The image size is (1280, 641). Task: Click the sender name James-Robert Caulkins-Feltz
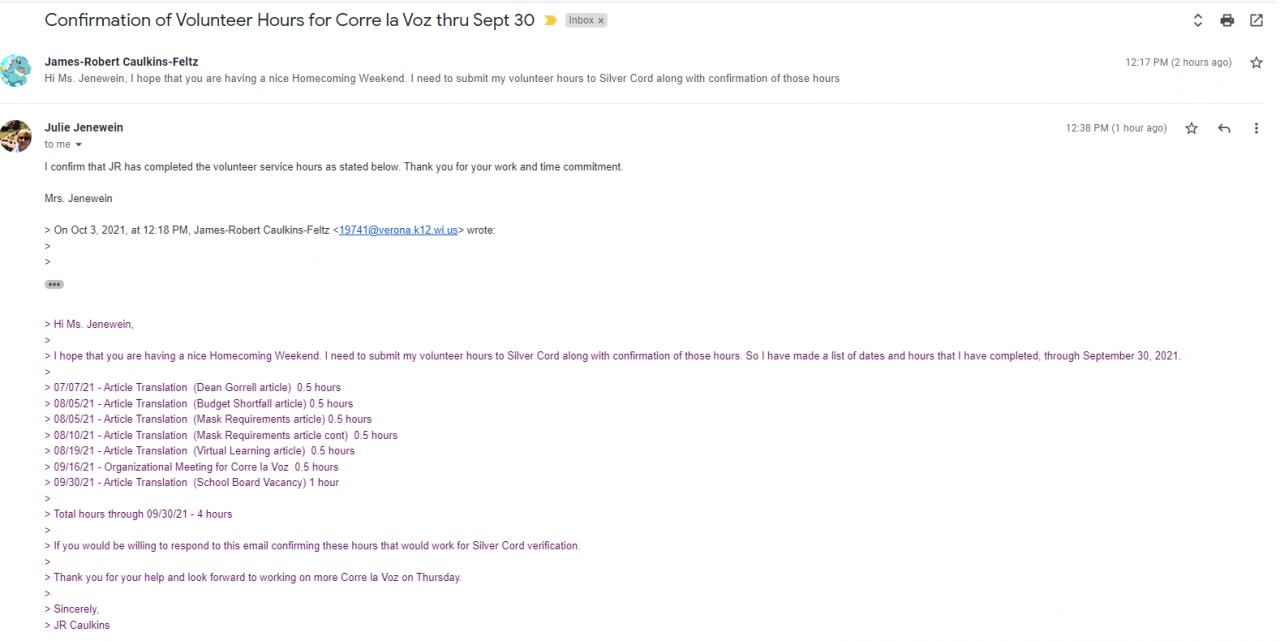point(121,62)
